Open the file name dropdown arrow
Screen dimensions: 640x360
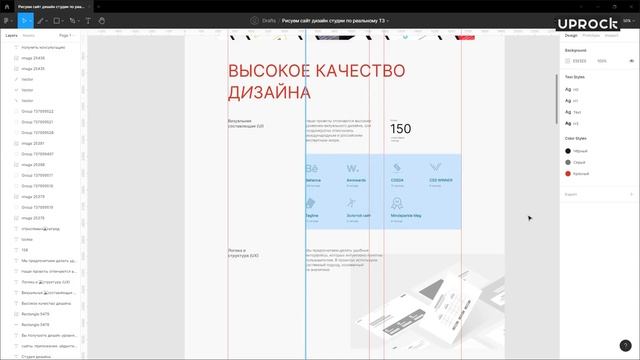387,21
